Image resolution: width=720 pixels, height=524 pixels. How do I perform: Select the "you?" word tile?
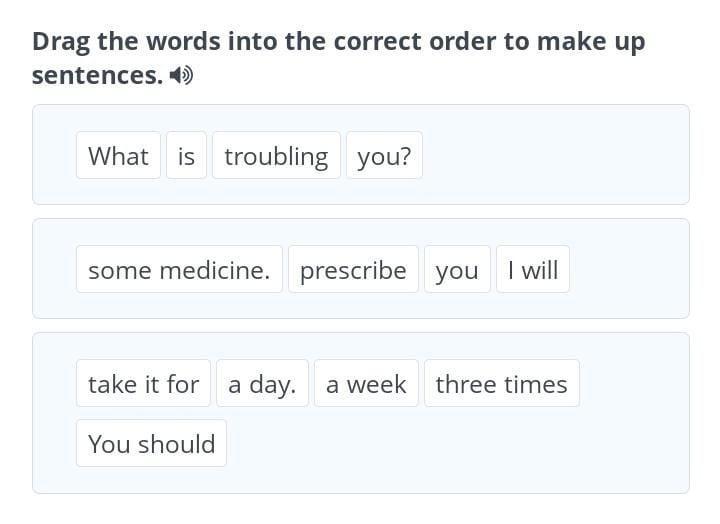(x=384, y=155)
